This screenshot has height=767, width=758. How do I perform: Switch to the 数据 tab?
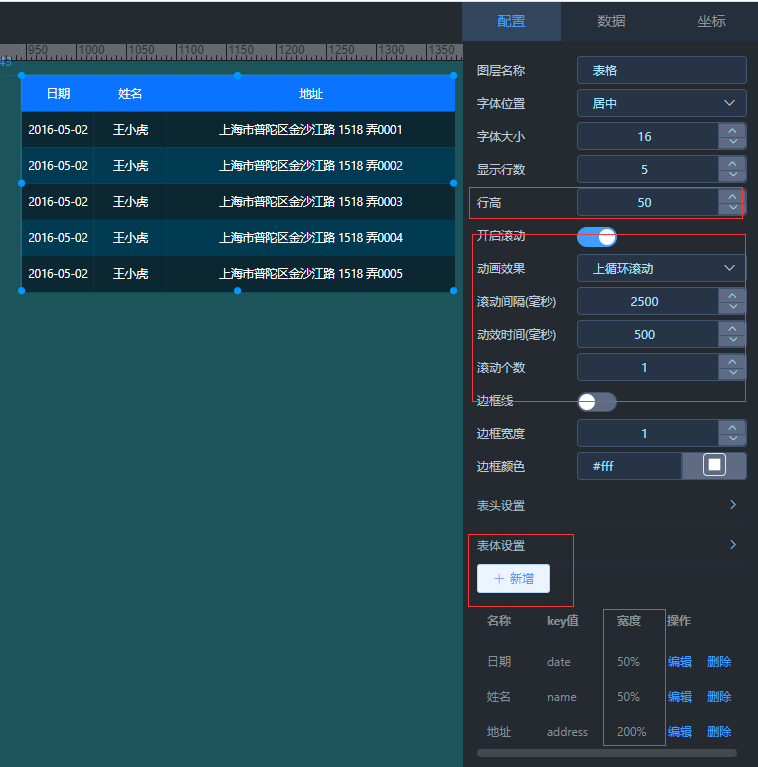click(611, 21)
